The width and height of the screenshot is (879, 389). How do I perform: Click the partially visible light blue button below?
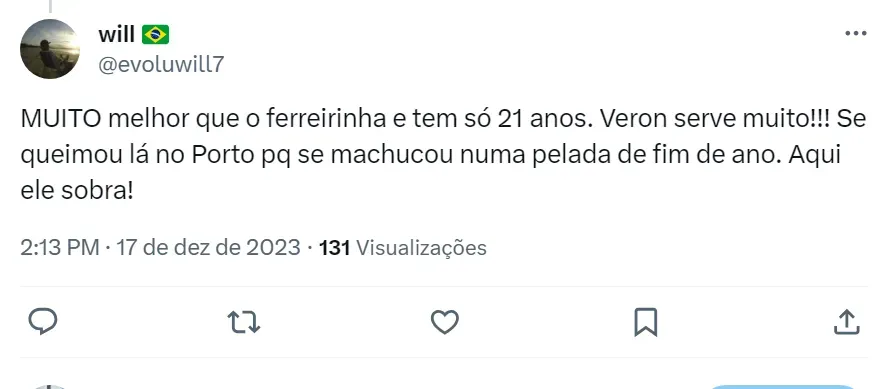(x=783, y=386)
